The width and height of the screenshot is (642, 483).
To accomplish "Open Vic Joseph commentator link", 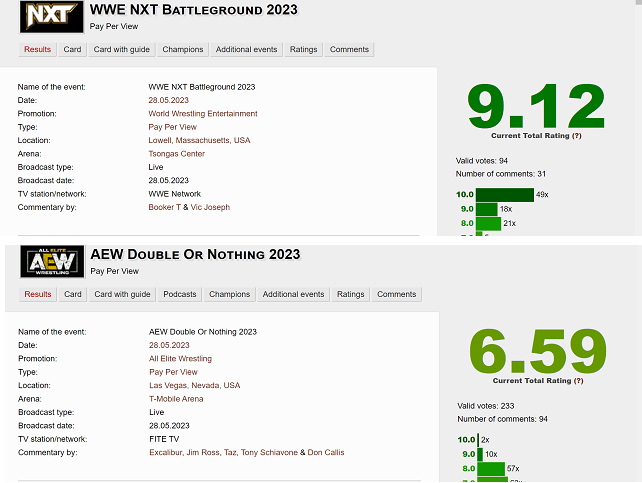I will pos(210,208).
